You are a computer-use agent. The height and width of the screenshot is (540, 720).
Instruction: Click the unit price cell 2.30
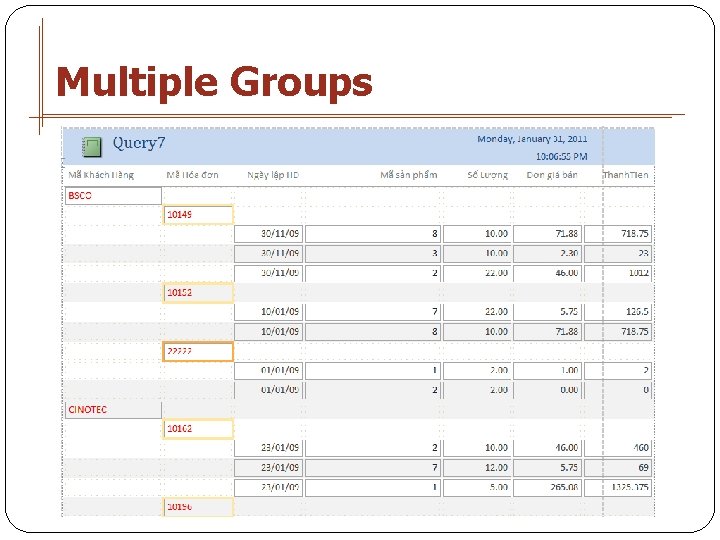click(x=547, y=253)
